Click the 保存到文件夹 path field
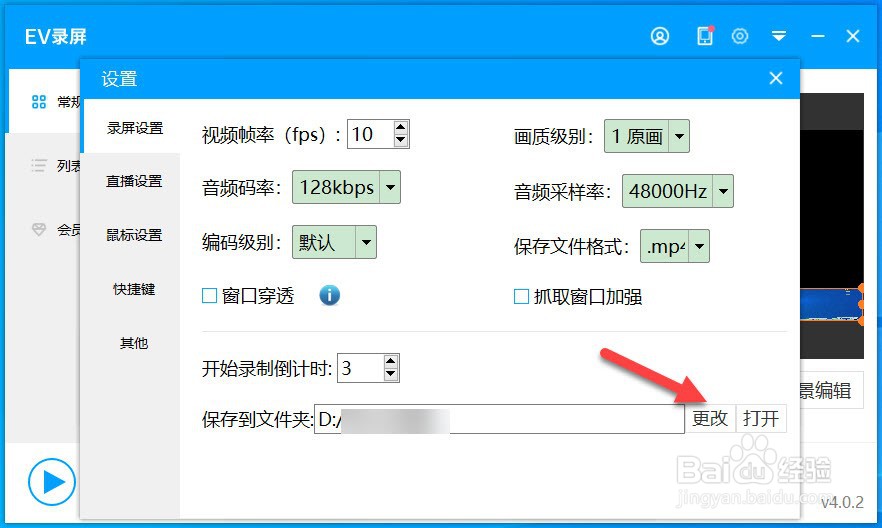The width and height of the screenshot is (882, 528). click(x=499, y=419)
